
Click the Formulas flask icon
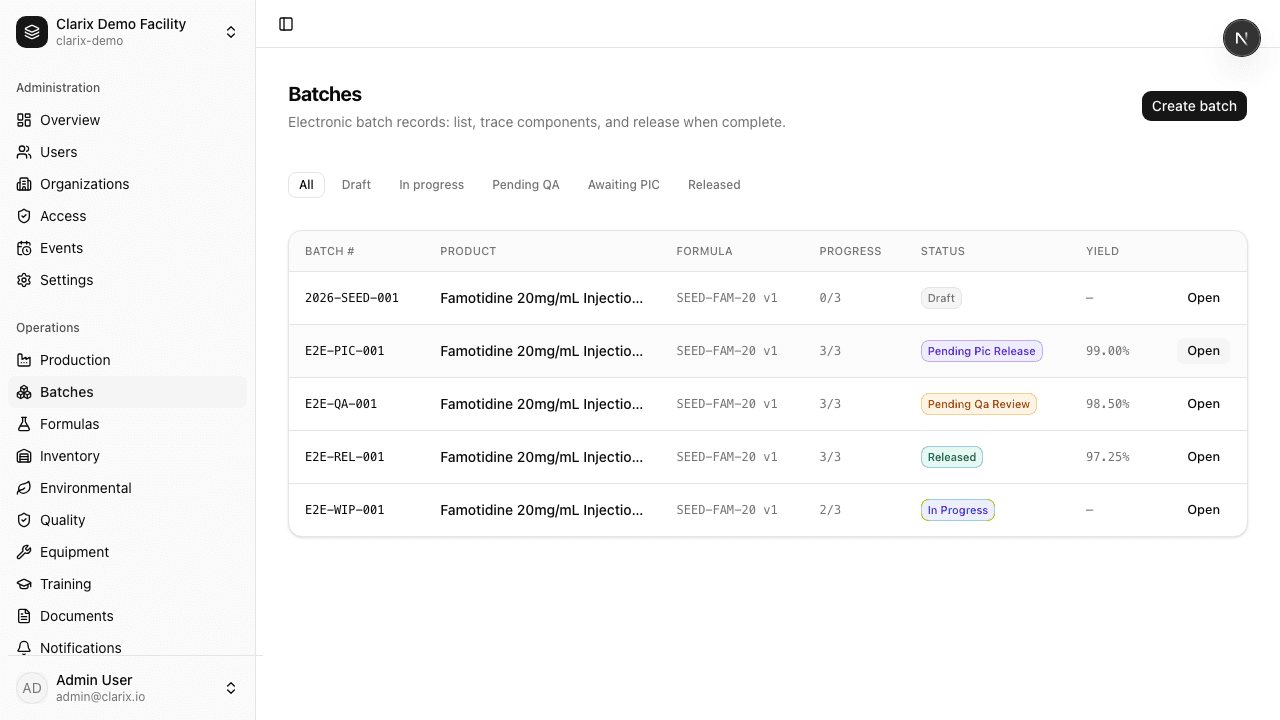click(x=24, y=424)
